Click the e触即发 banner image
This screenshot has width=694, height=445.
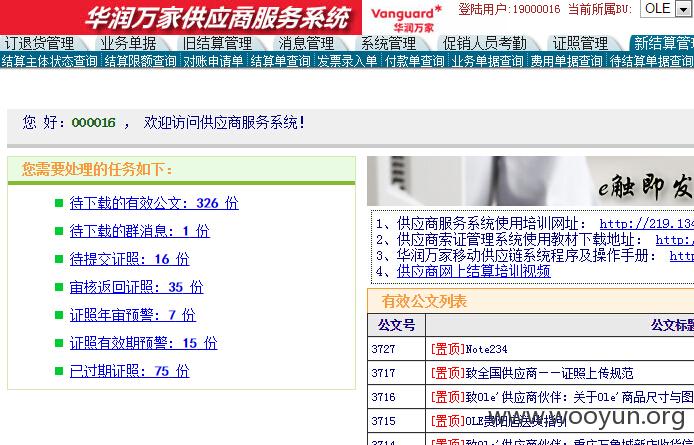530,181
